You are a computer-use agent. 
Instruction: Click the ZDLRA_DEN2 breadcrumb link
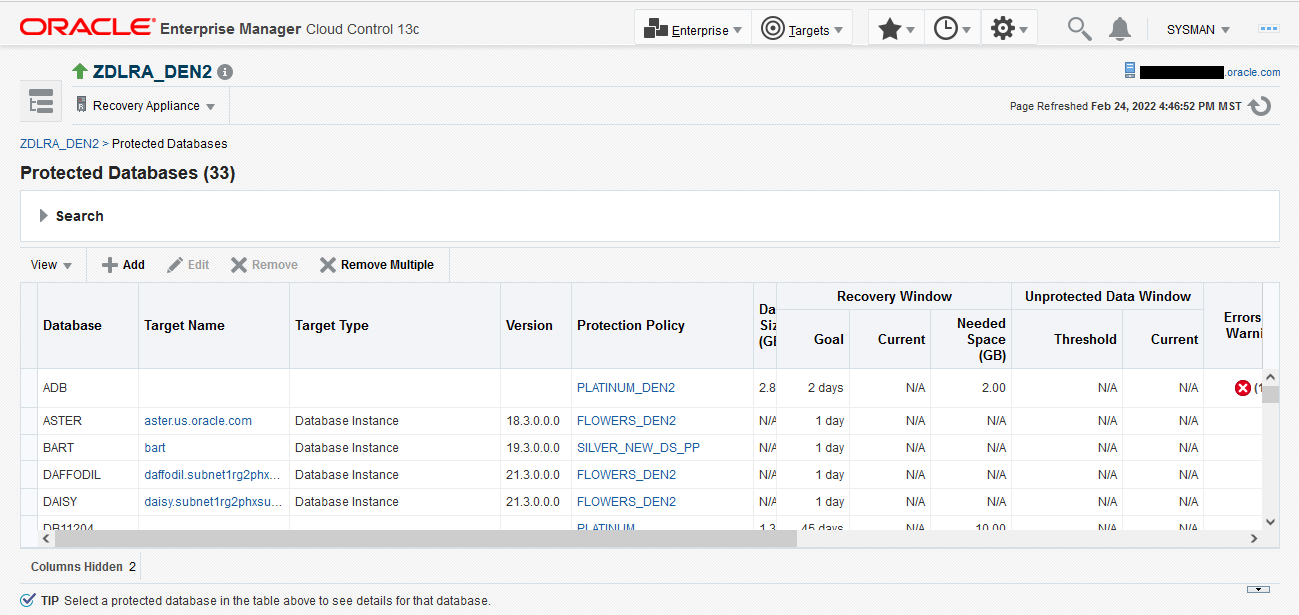point(59,144)
